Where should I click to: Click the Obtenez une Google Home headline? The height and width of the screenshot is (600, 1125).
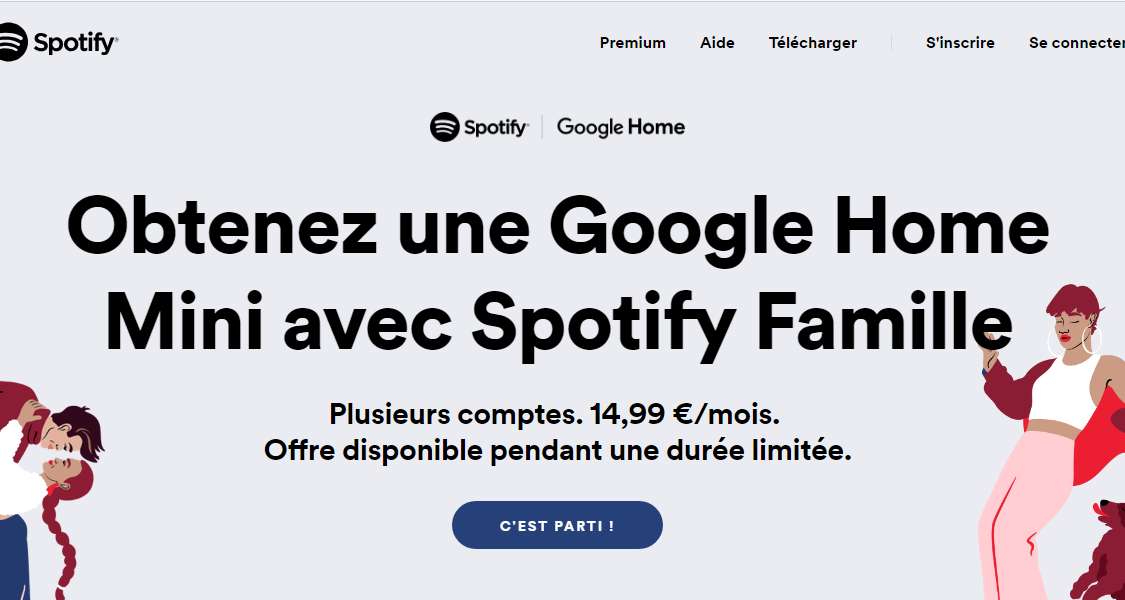point(558,227)
